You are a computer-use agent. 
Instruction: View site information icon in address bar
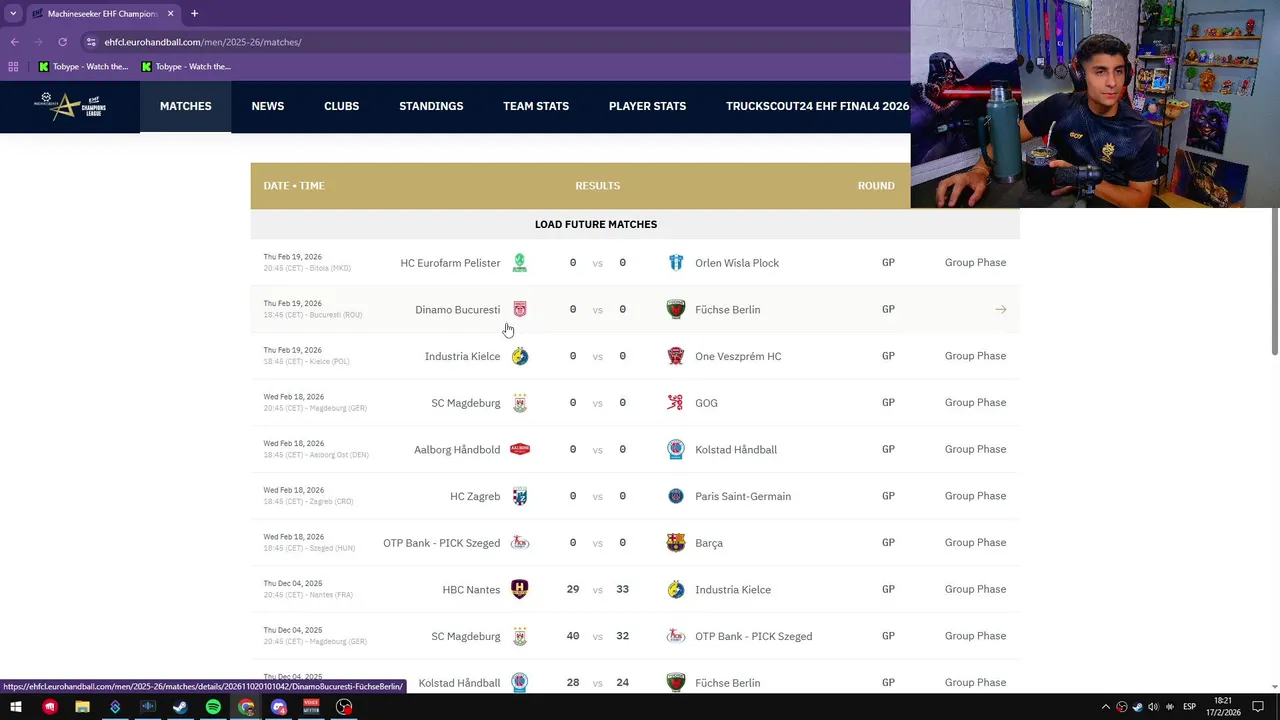91,42
